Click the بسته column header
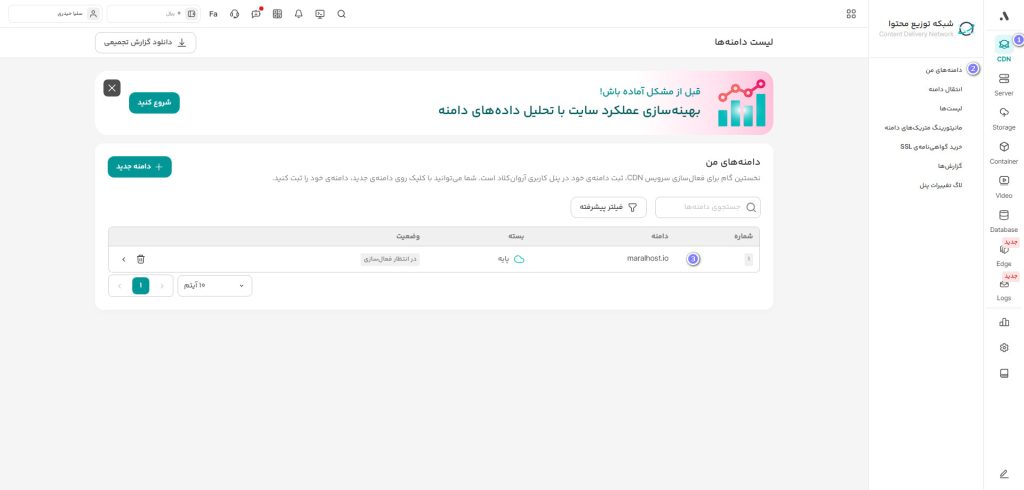This screenshot has height=490, width=1024. point(517,236)
